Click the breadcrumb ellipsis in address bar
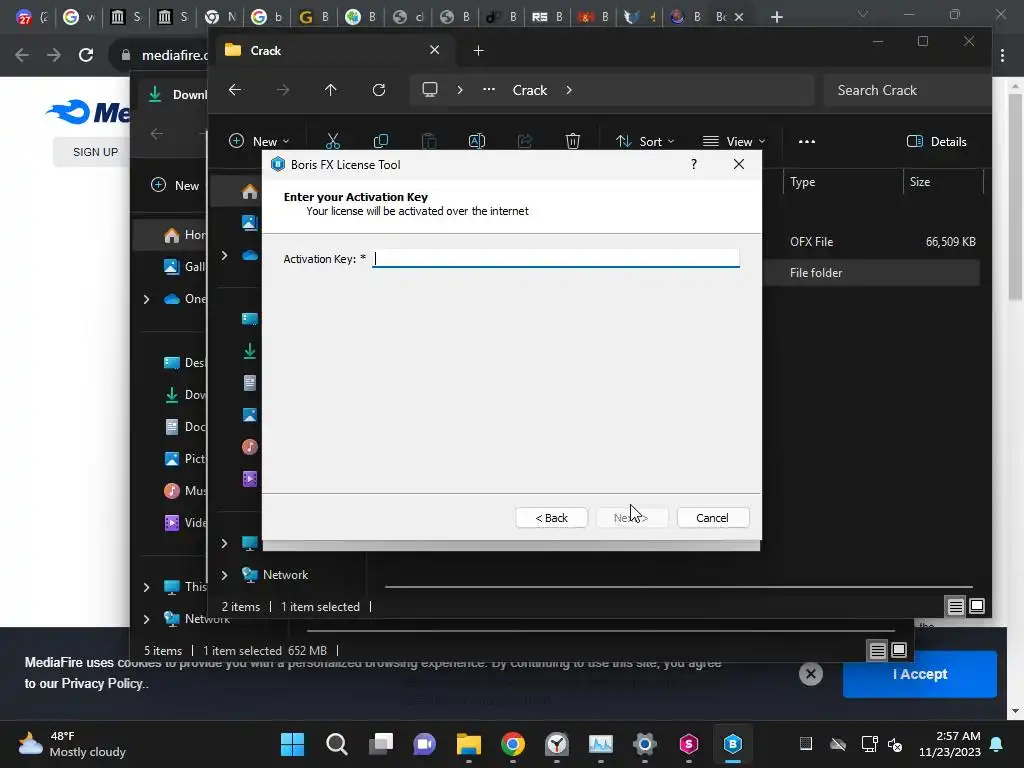 pyautogui.click(x=488, y=90)
